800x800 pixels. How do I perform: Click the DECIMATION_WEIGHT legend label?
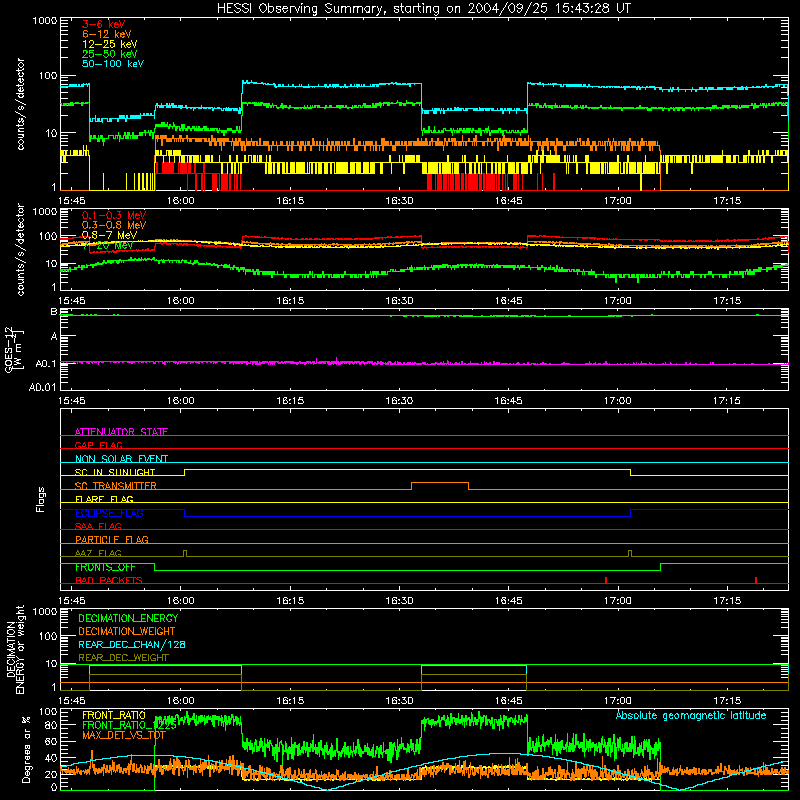tap(127, 631)
